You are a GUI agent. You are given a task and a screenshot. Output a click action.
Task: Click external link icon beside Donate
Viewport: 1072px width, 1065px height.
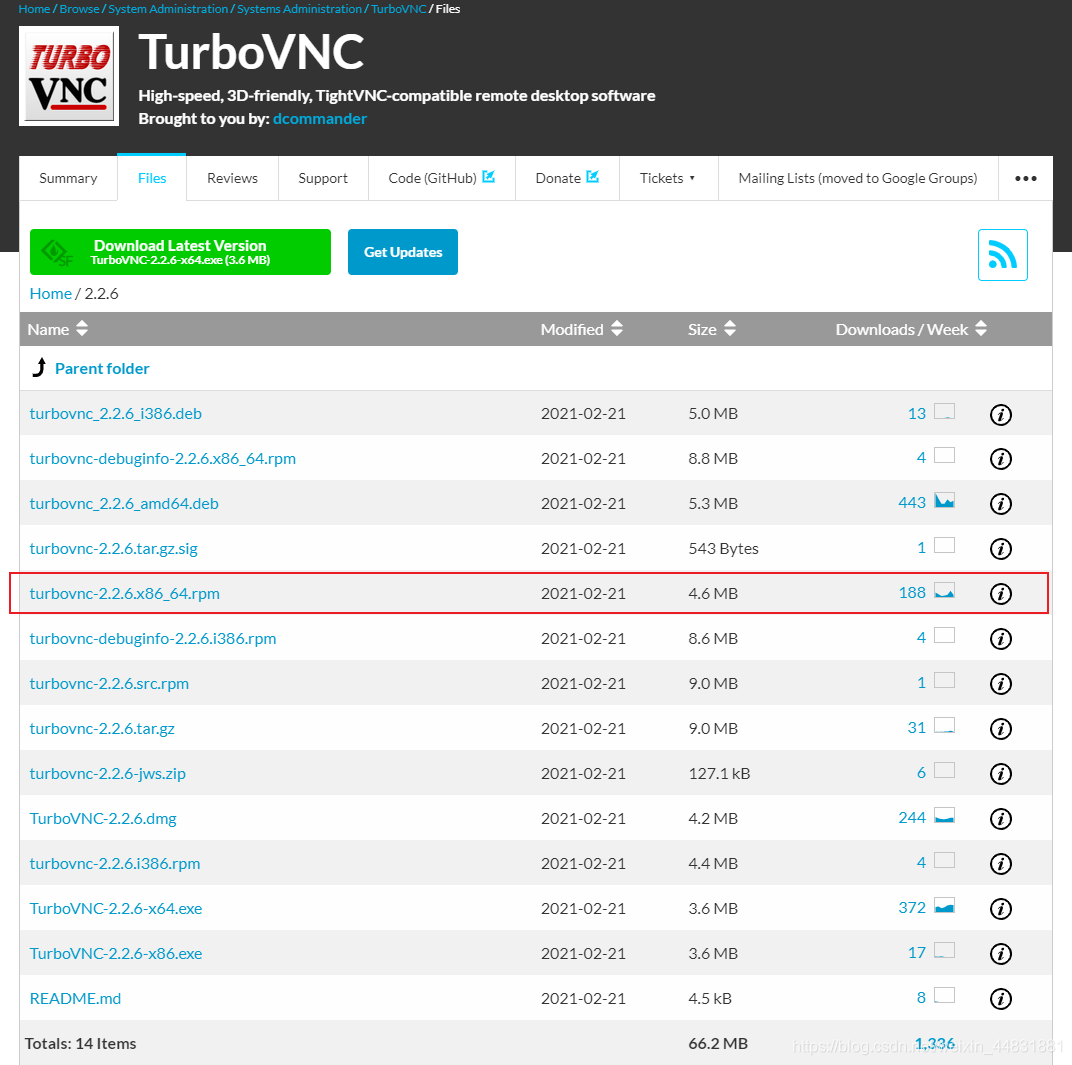pyautogui.click(x=592, y=177)
